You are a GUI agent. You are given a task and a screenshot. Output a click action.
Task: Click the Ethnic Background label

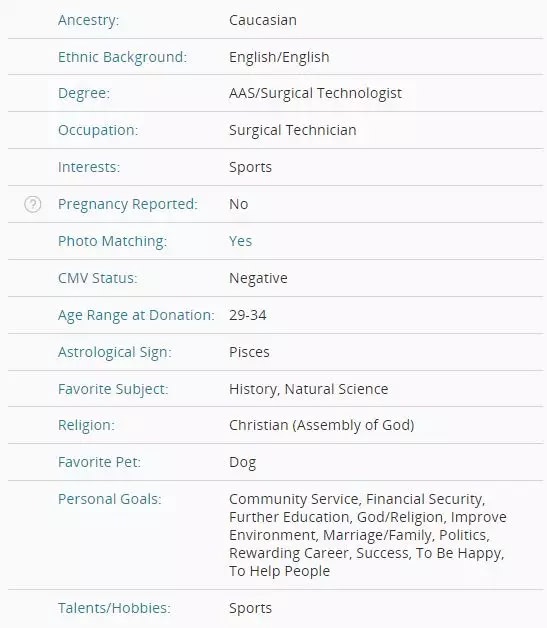[122, 57]
